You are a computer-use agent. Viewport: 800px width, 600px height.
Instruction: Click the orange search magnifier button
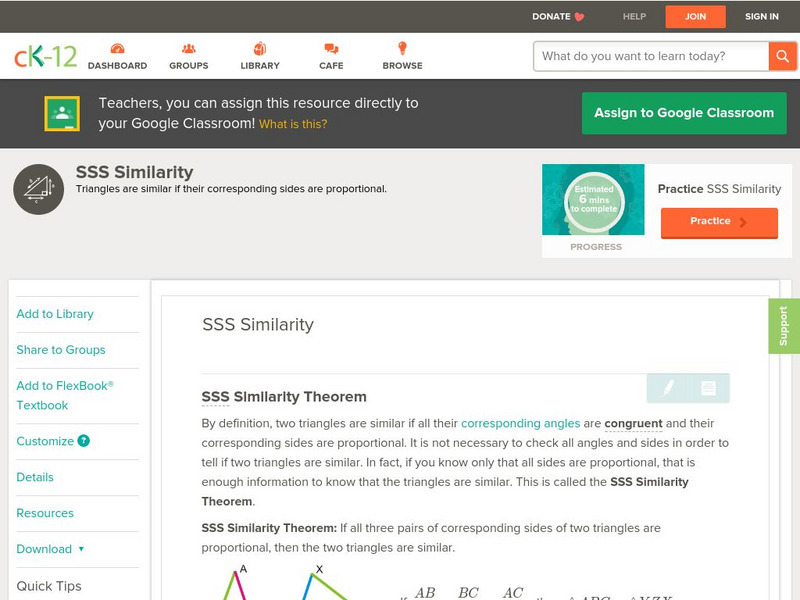782,56
